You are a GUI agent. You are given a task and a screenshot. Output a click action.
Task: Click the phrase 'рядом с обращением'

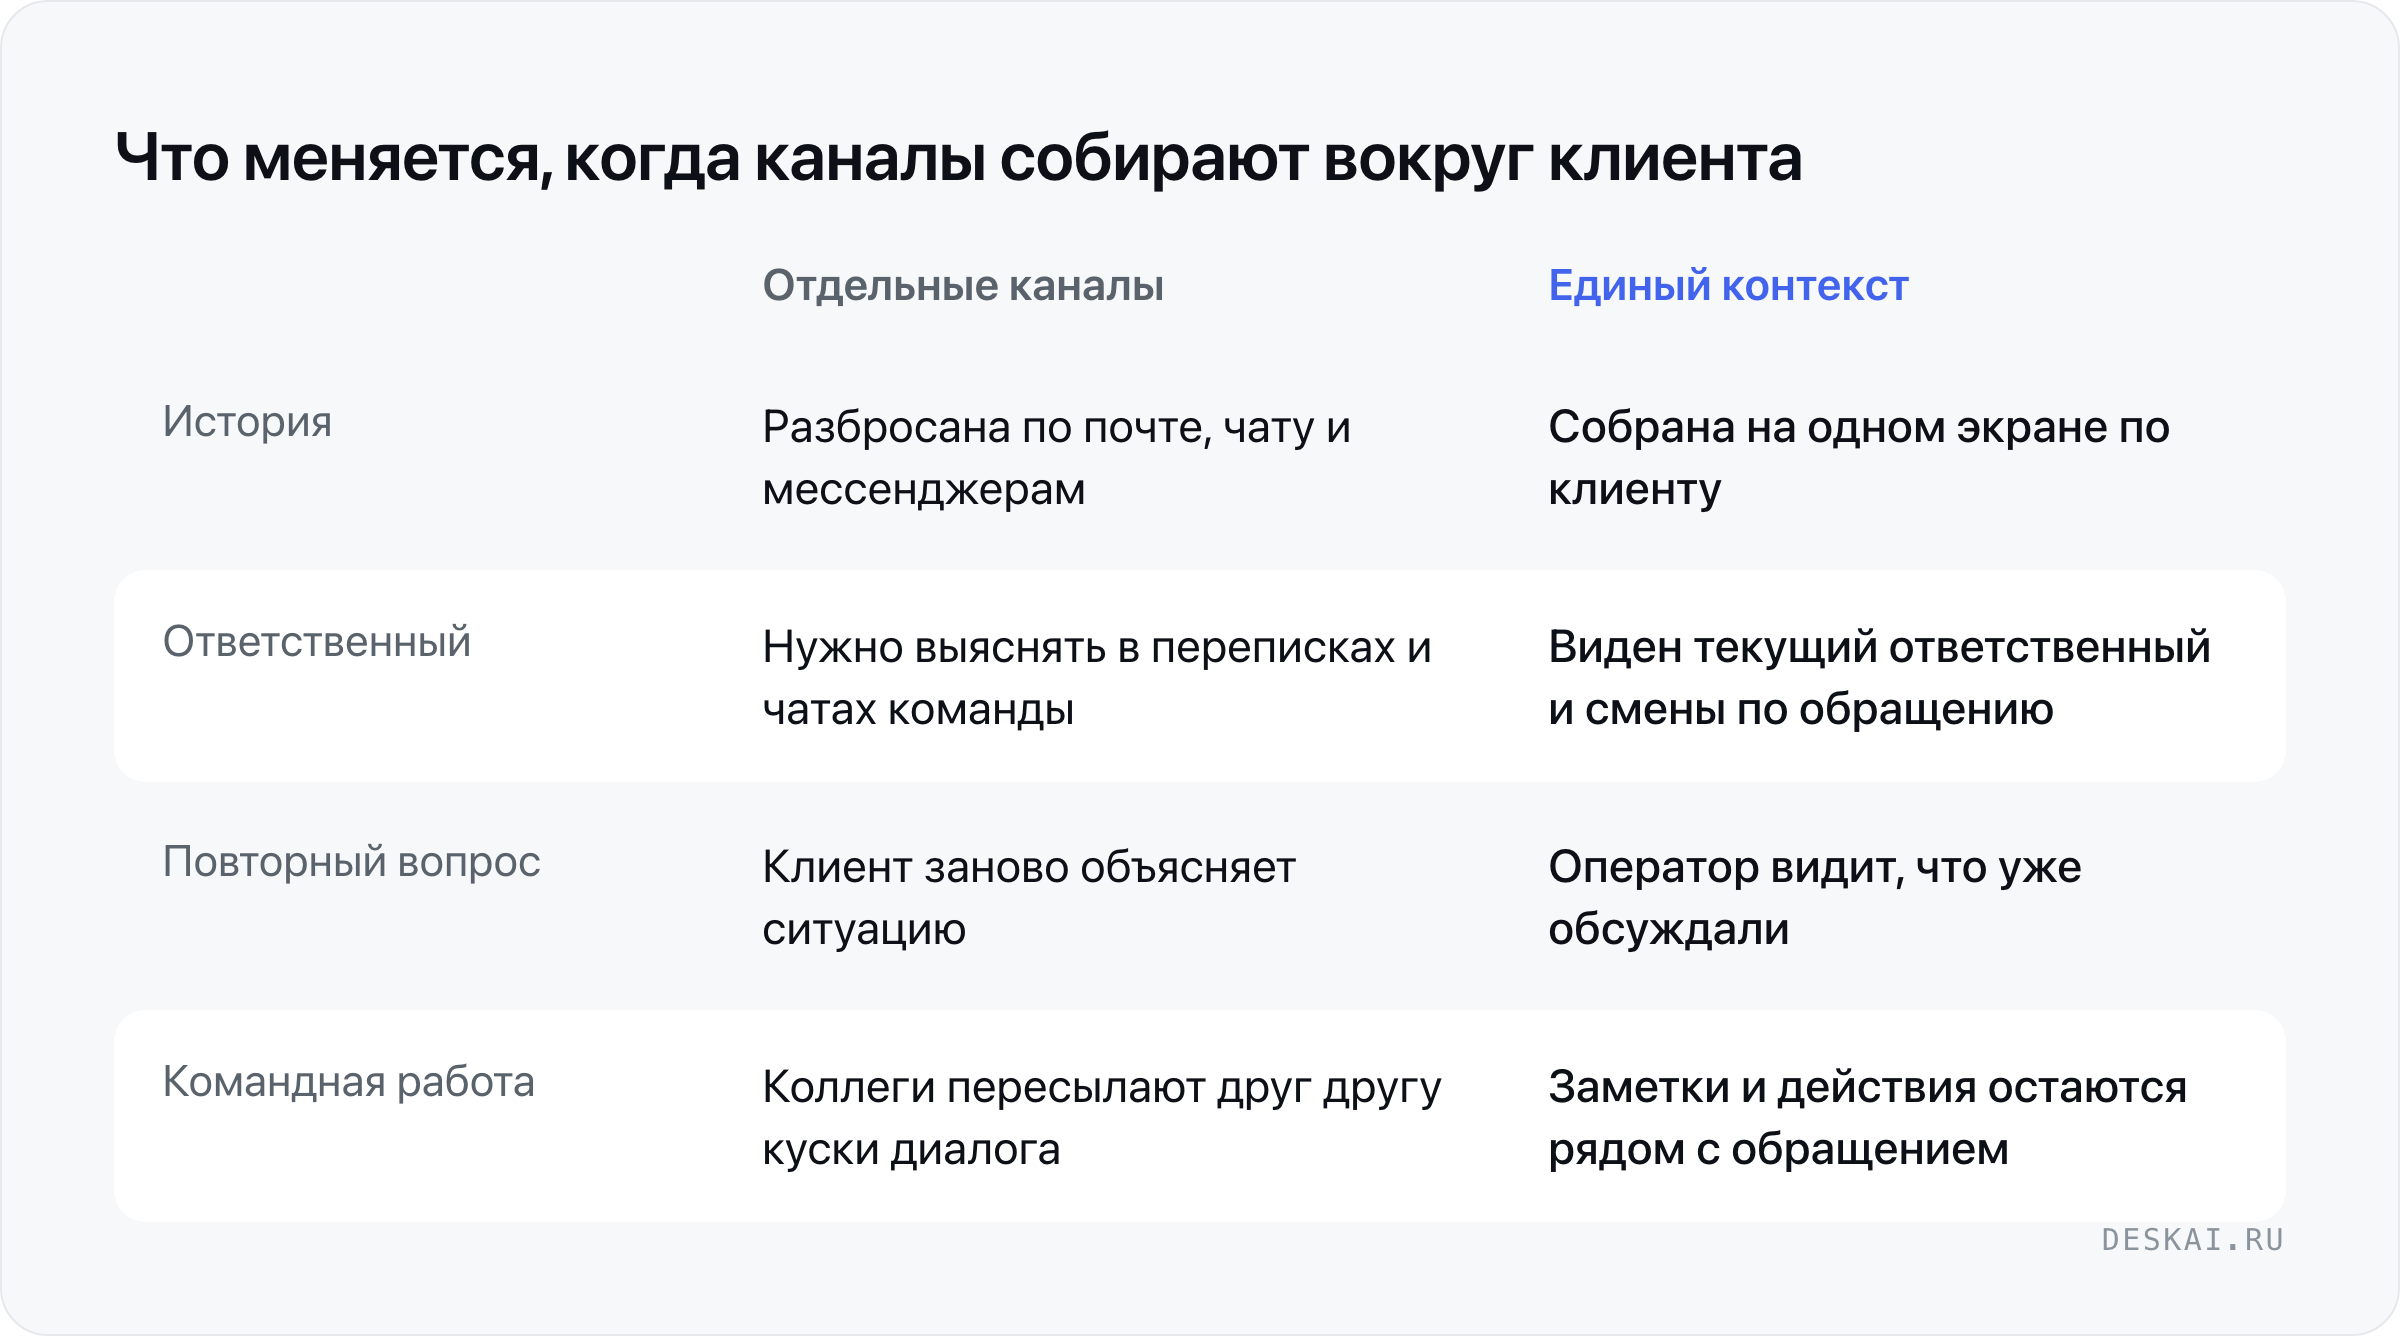tap(1778, 1151)
